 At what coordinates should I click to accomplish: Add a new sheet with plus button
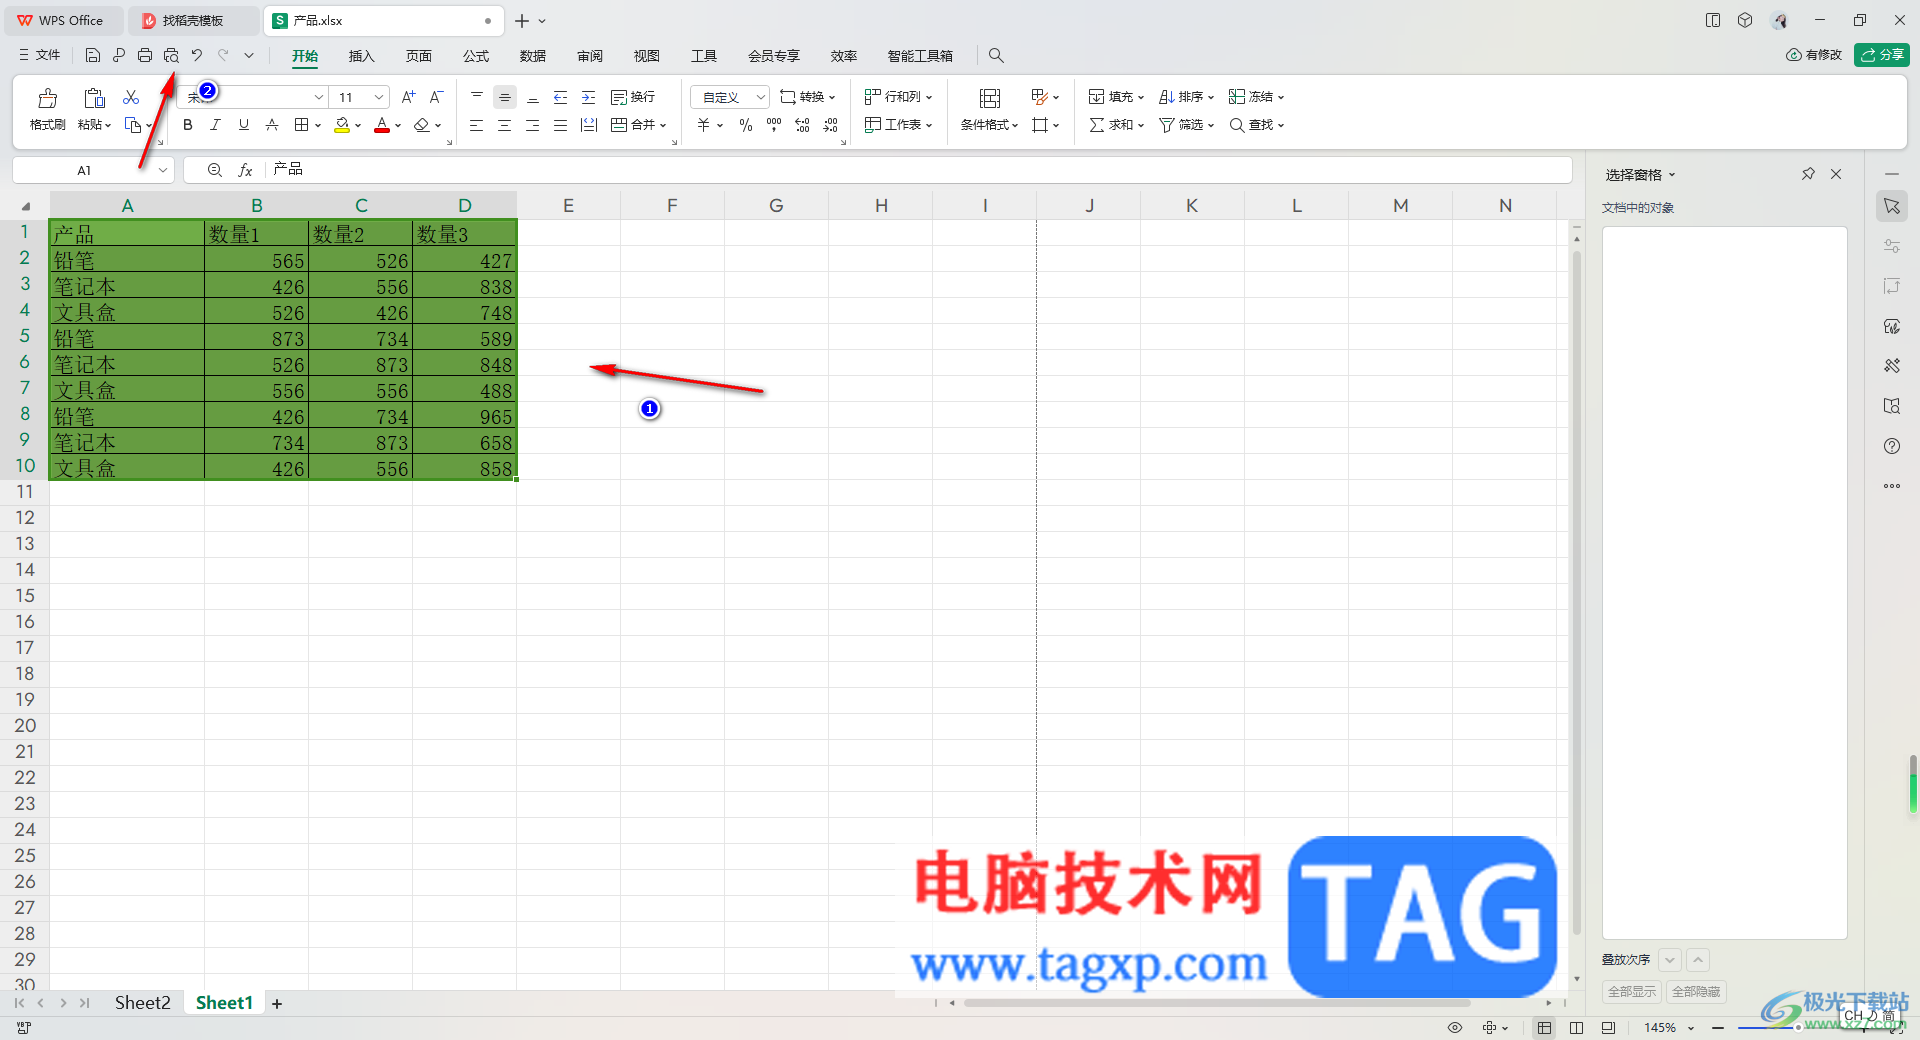click(277, 1004)
